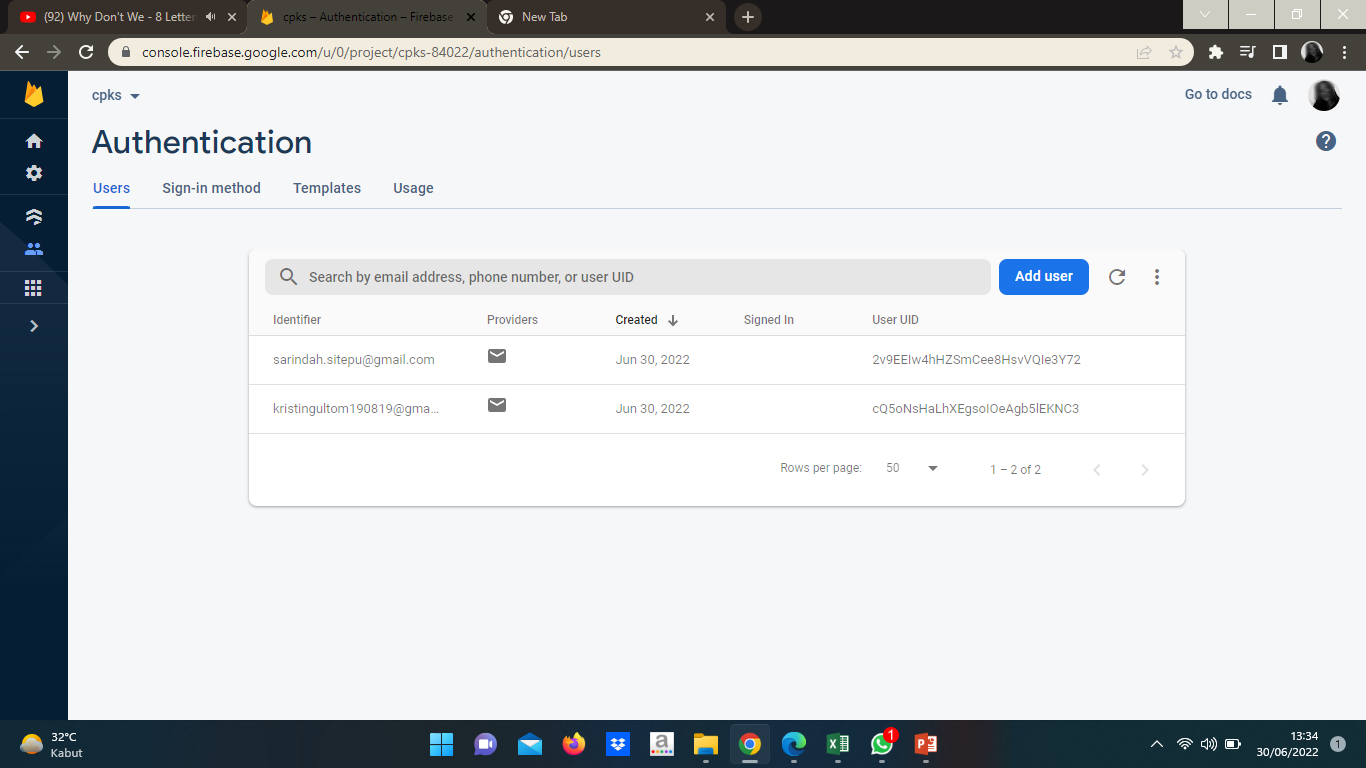Open the Go to docs link
The image size is (1366, 768).
coord(1217,94)
